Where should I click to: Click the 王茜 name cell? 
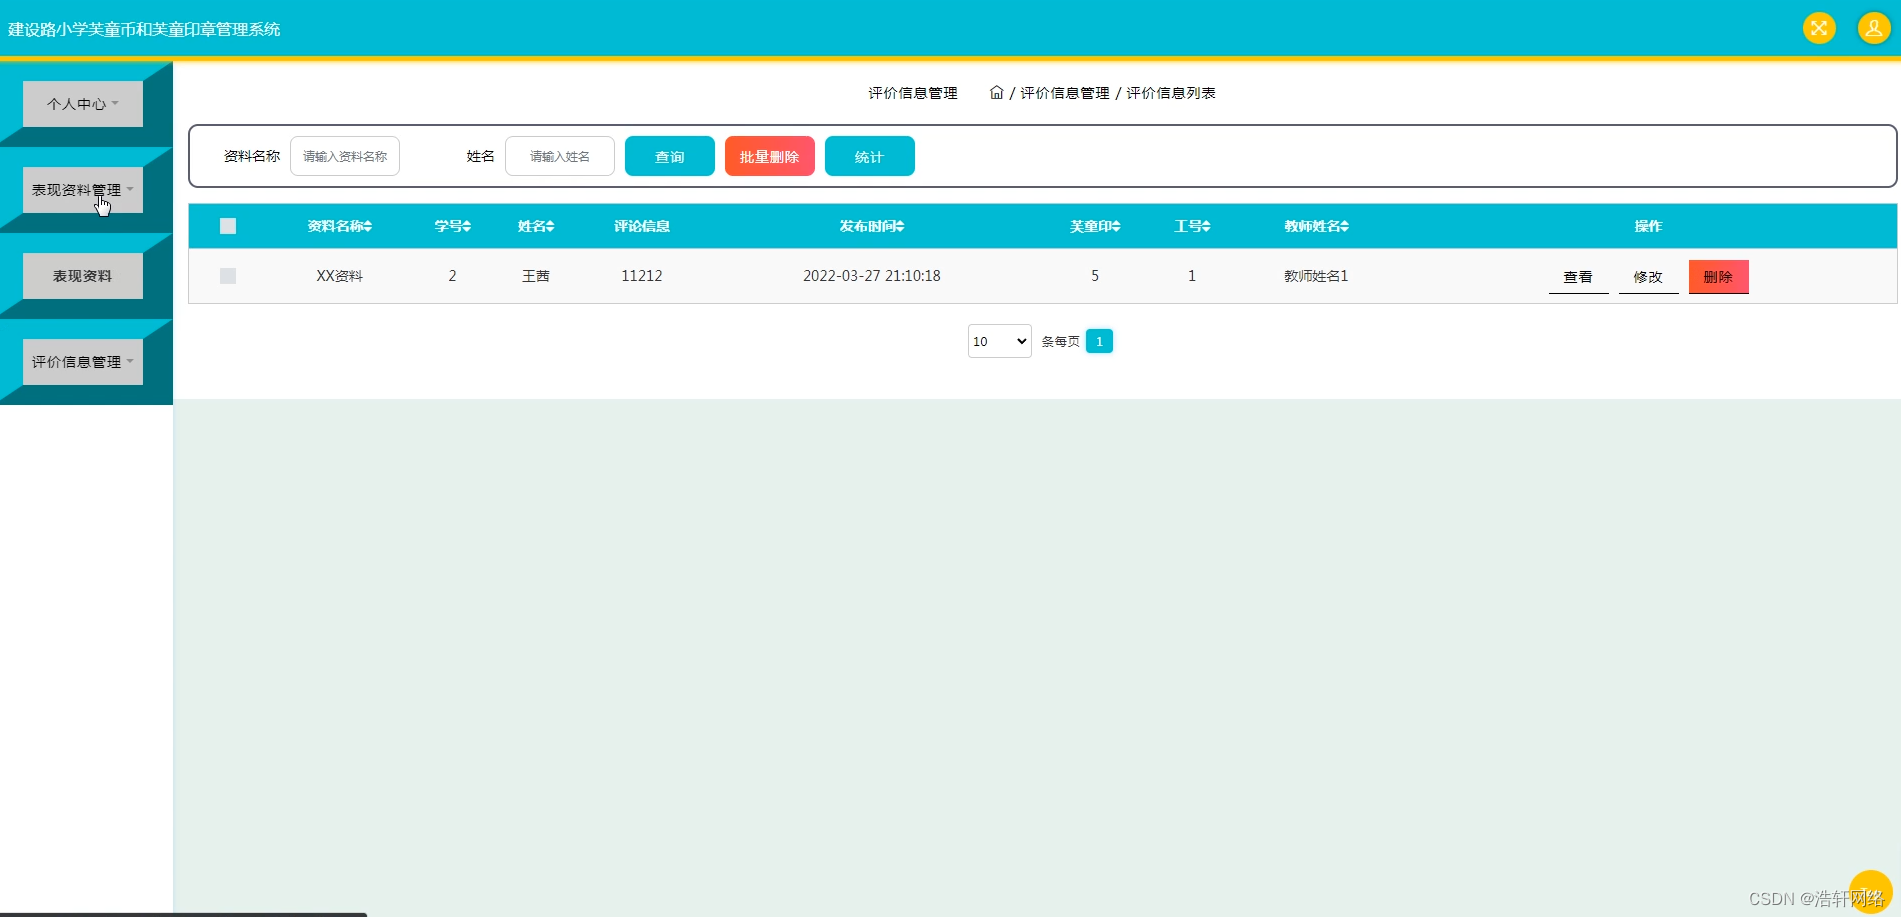[x=536, y=276]
